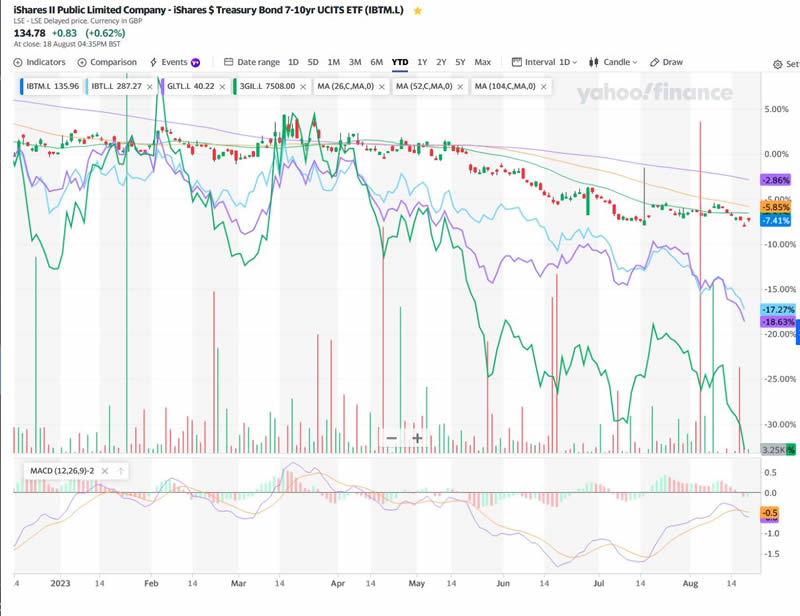Click the IBTM.L 135.96 legend chip
Screen dimensions: 800x616
coord(51,86)
